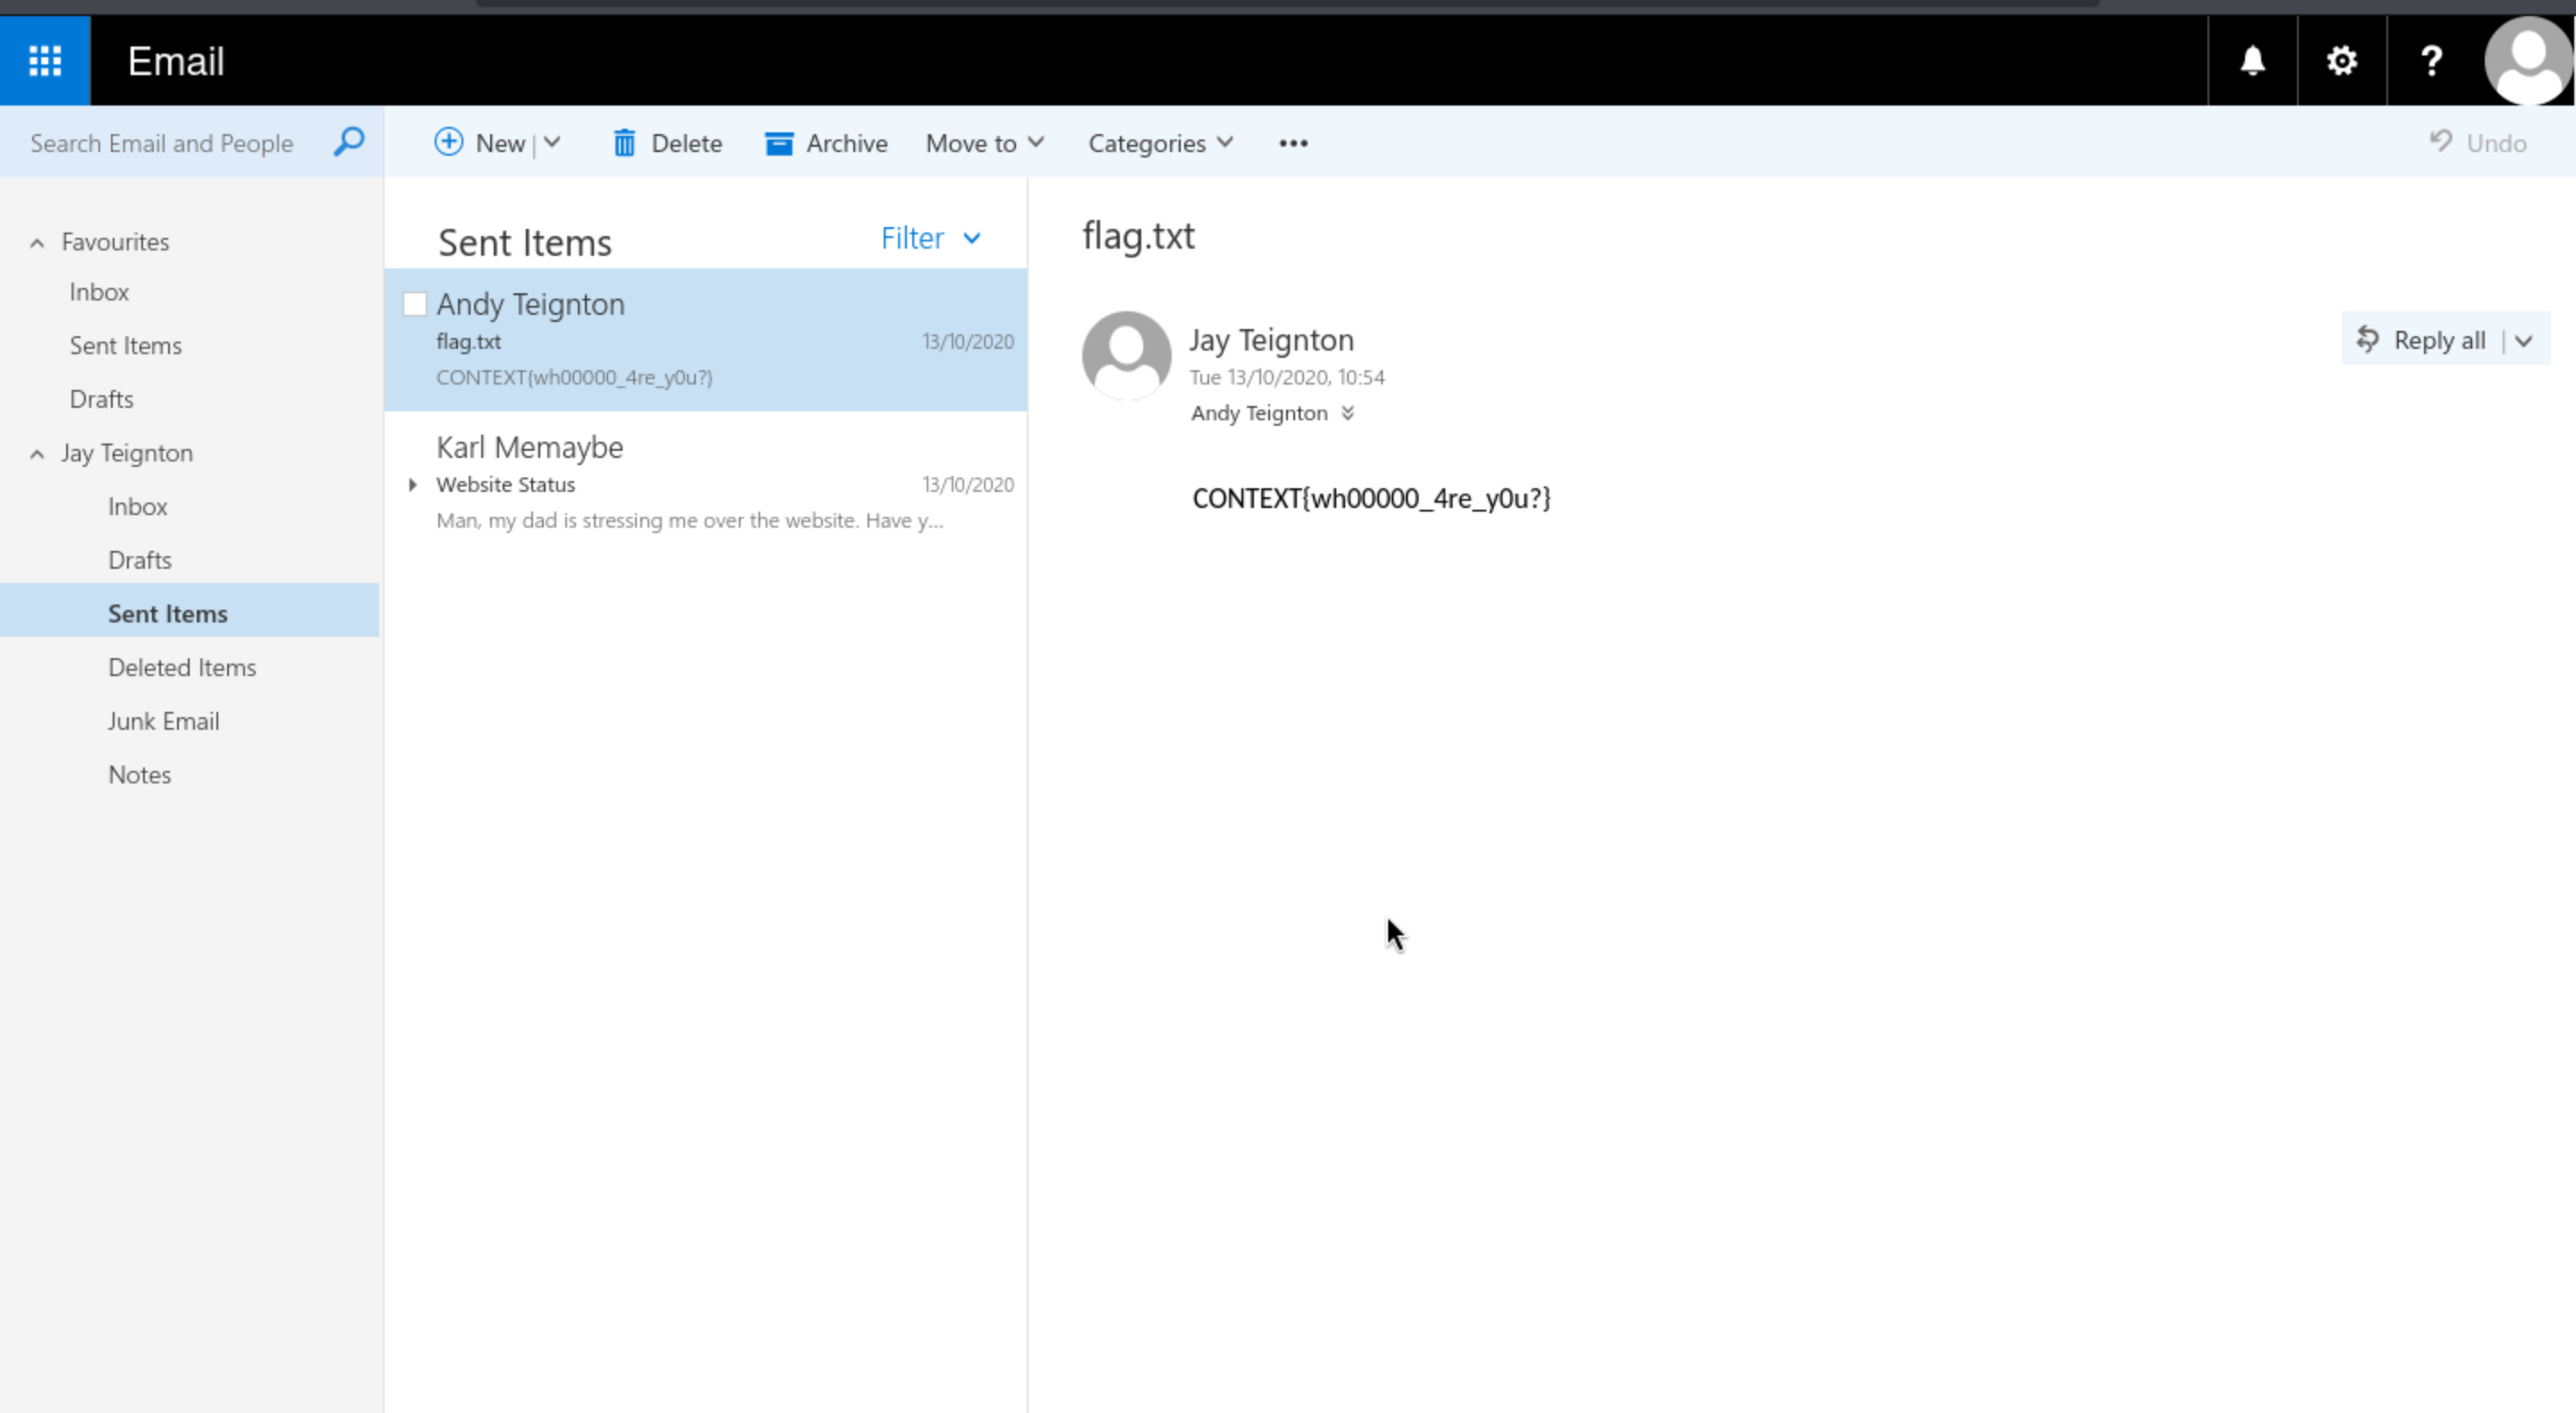Click Jay Teignton's sender avatar

tap(1126, 355)
